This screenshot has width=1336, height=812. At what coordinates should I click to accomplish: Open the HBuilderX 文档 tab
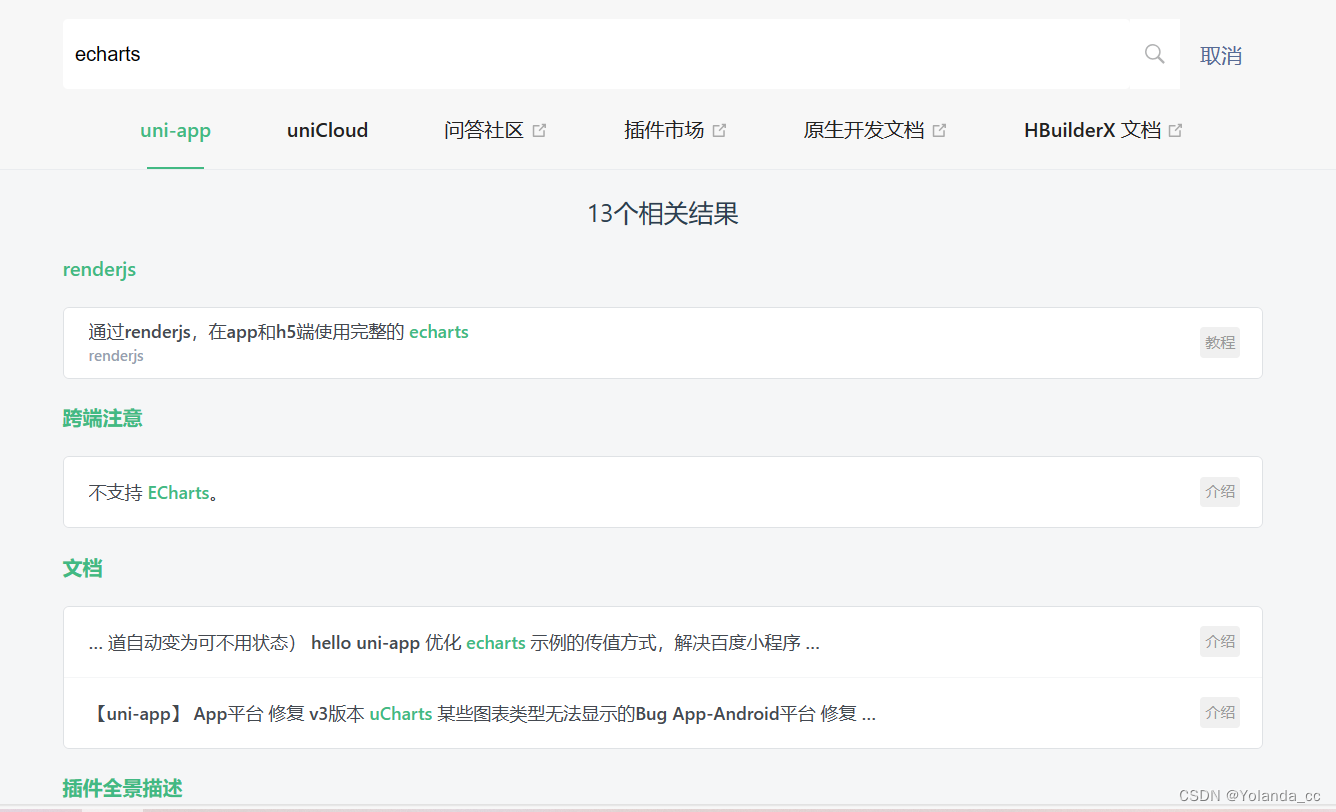click(x=1095, y=130)
